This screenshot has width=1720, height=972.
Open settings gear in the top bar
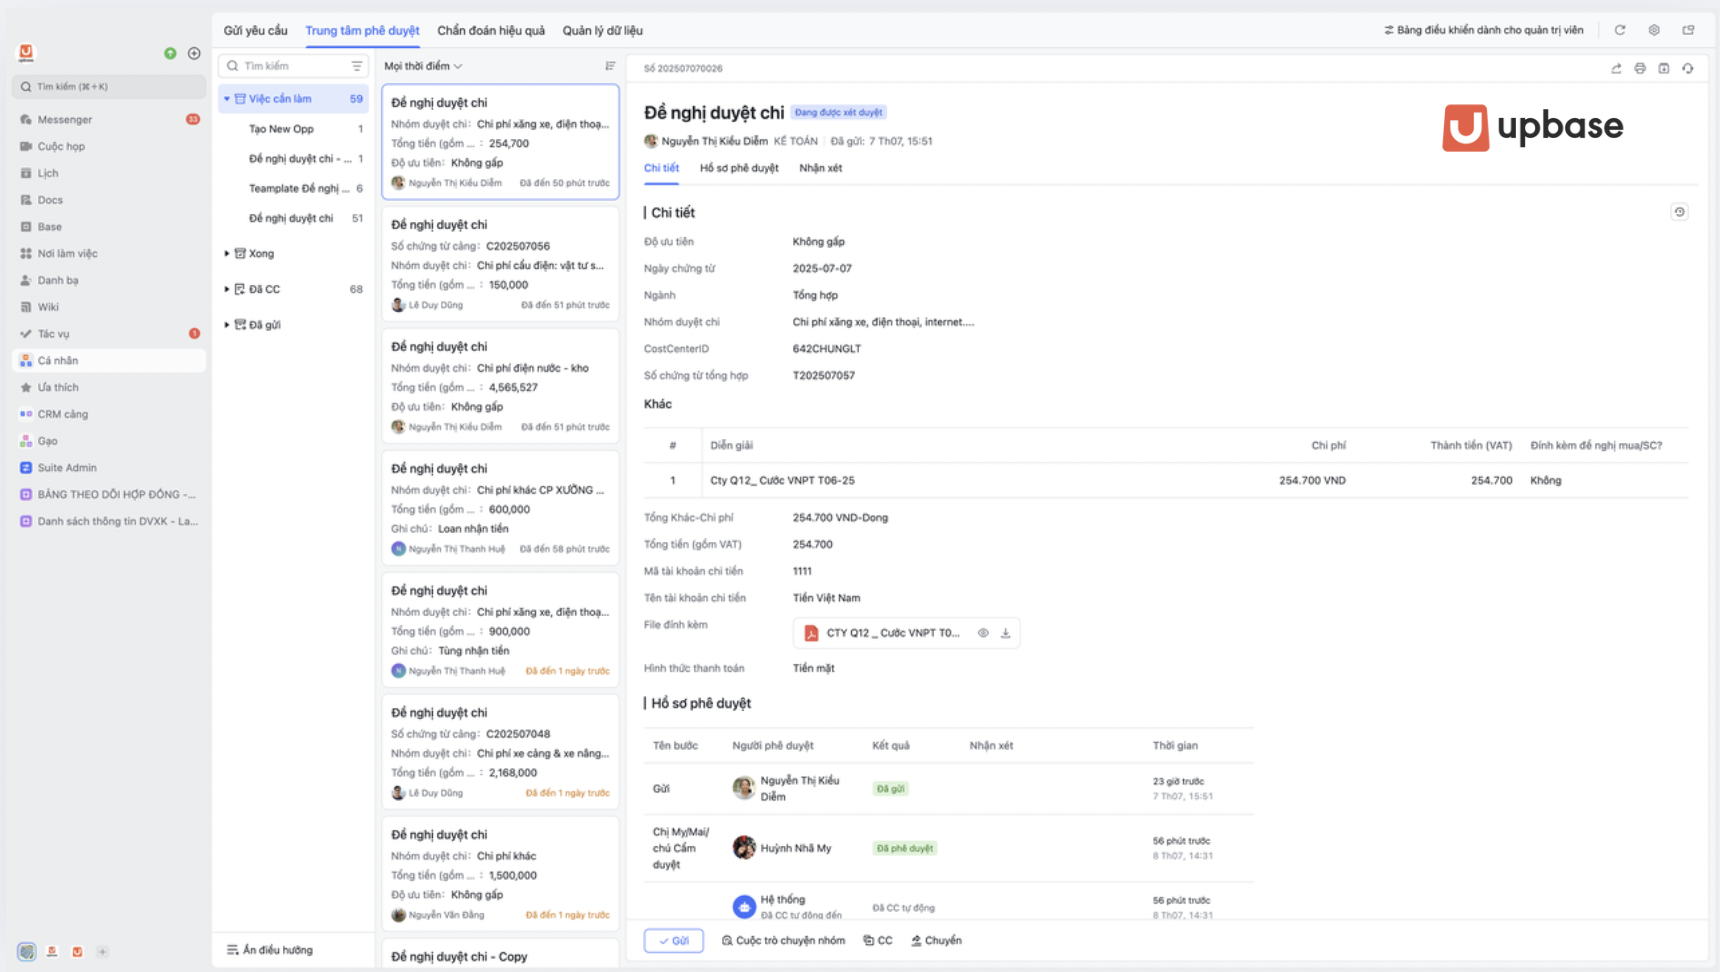1654,30
